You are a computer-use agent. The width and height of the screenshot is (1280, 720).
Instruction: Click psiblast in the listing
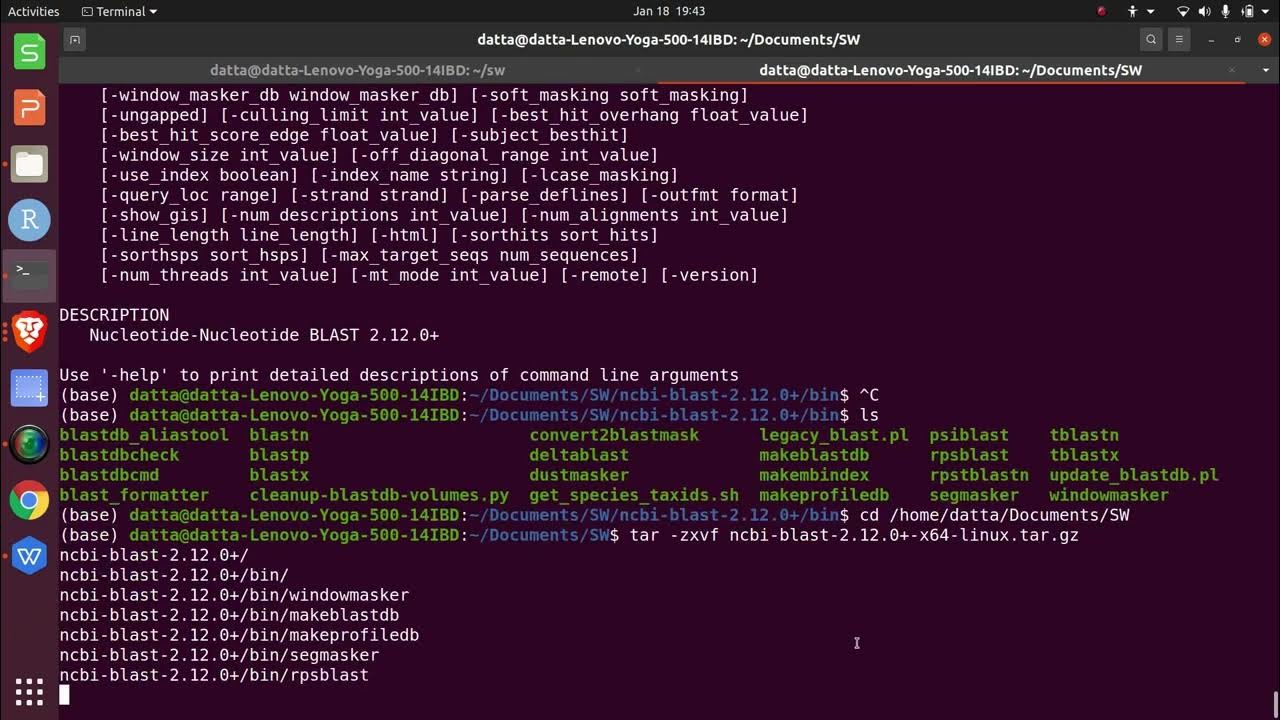[x=969, y=435]
